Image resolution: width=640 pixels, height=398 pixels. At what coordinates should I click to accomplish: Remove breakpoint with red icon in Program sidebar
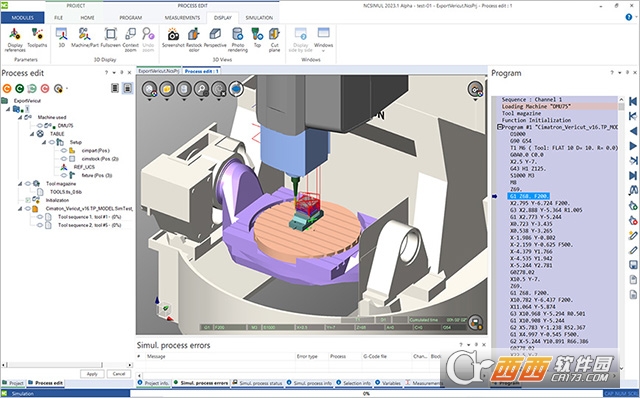[x=633, y=220]
